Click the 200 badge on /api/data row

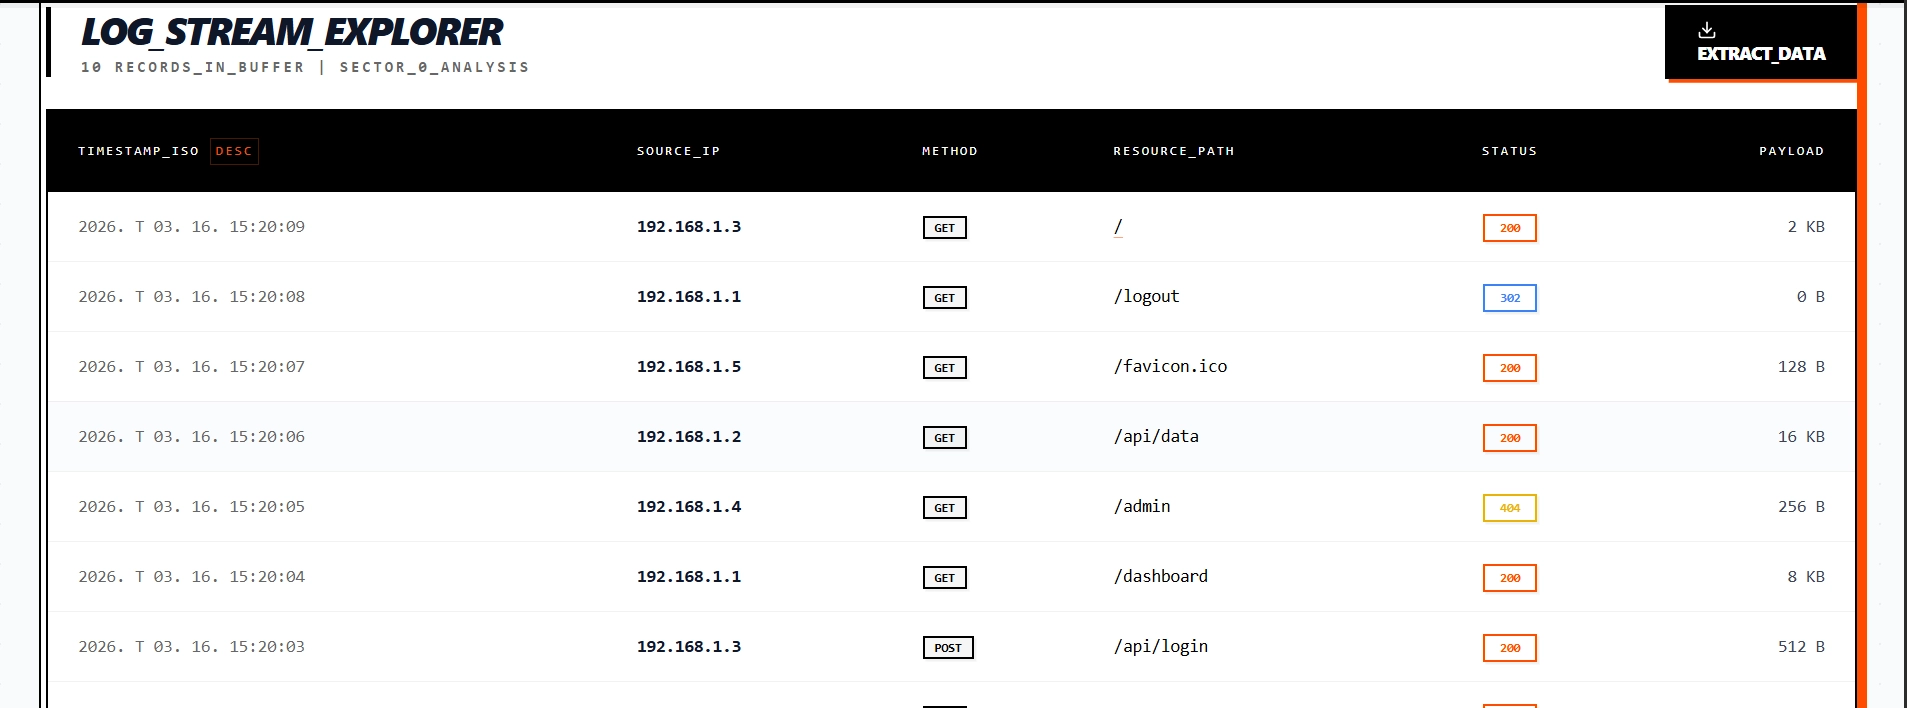pyautogui.click(x=1509, y=437)
